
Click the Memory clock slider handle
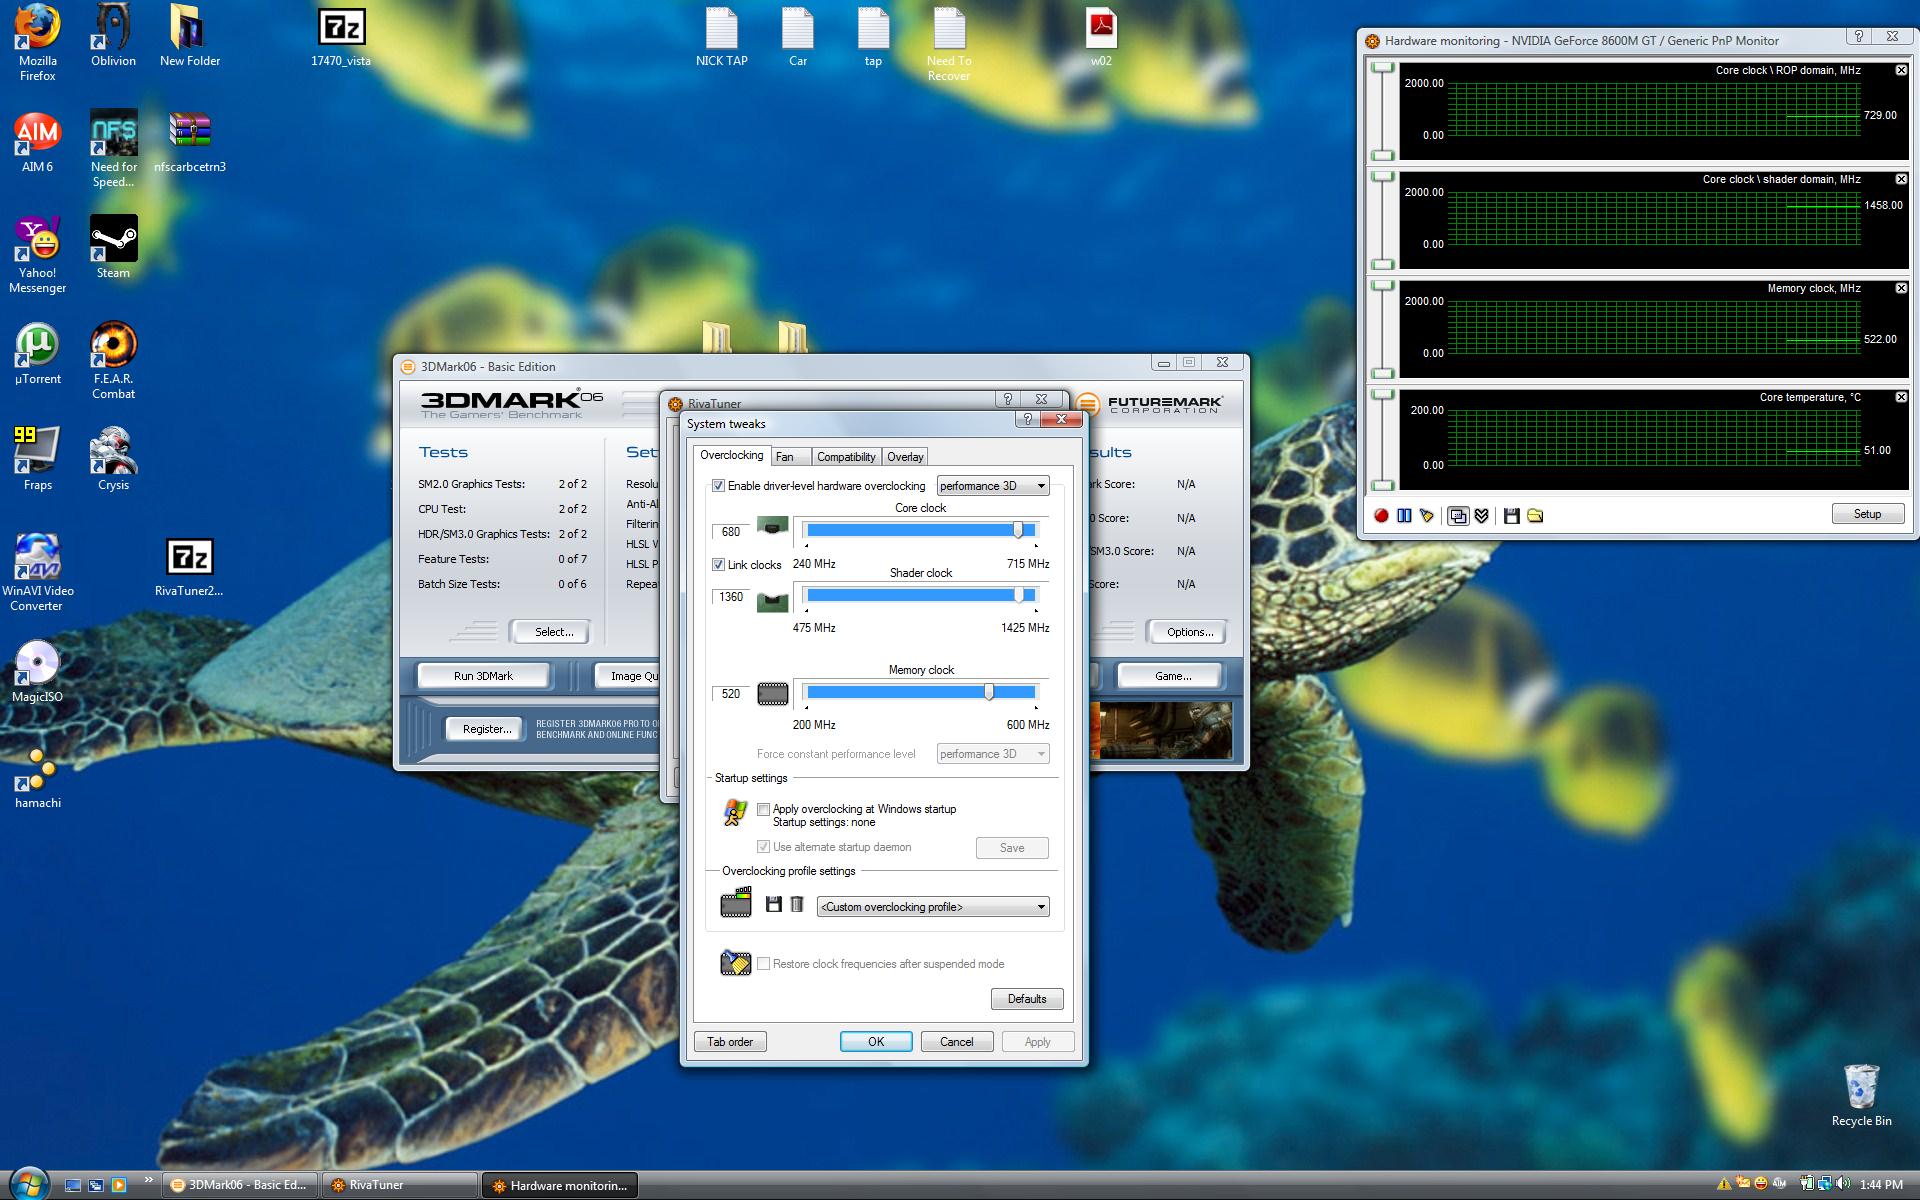pos(989,692)
